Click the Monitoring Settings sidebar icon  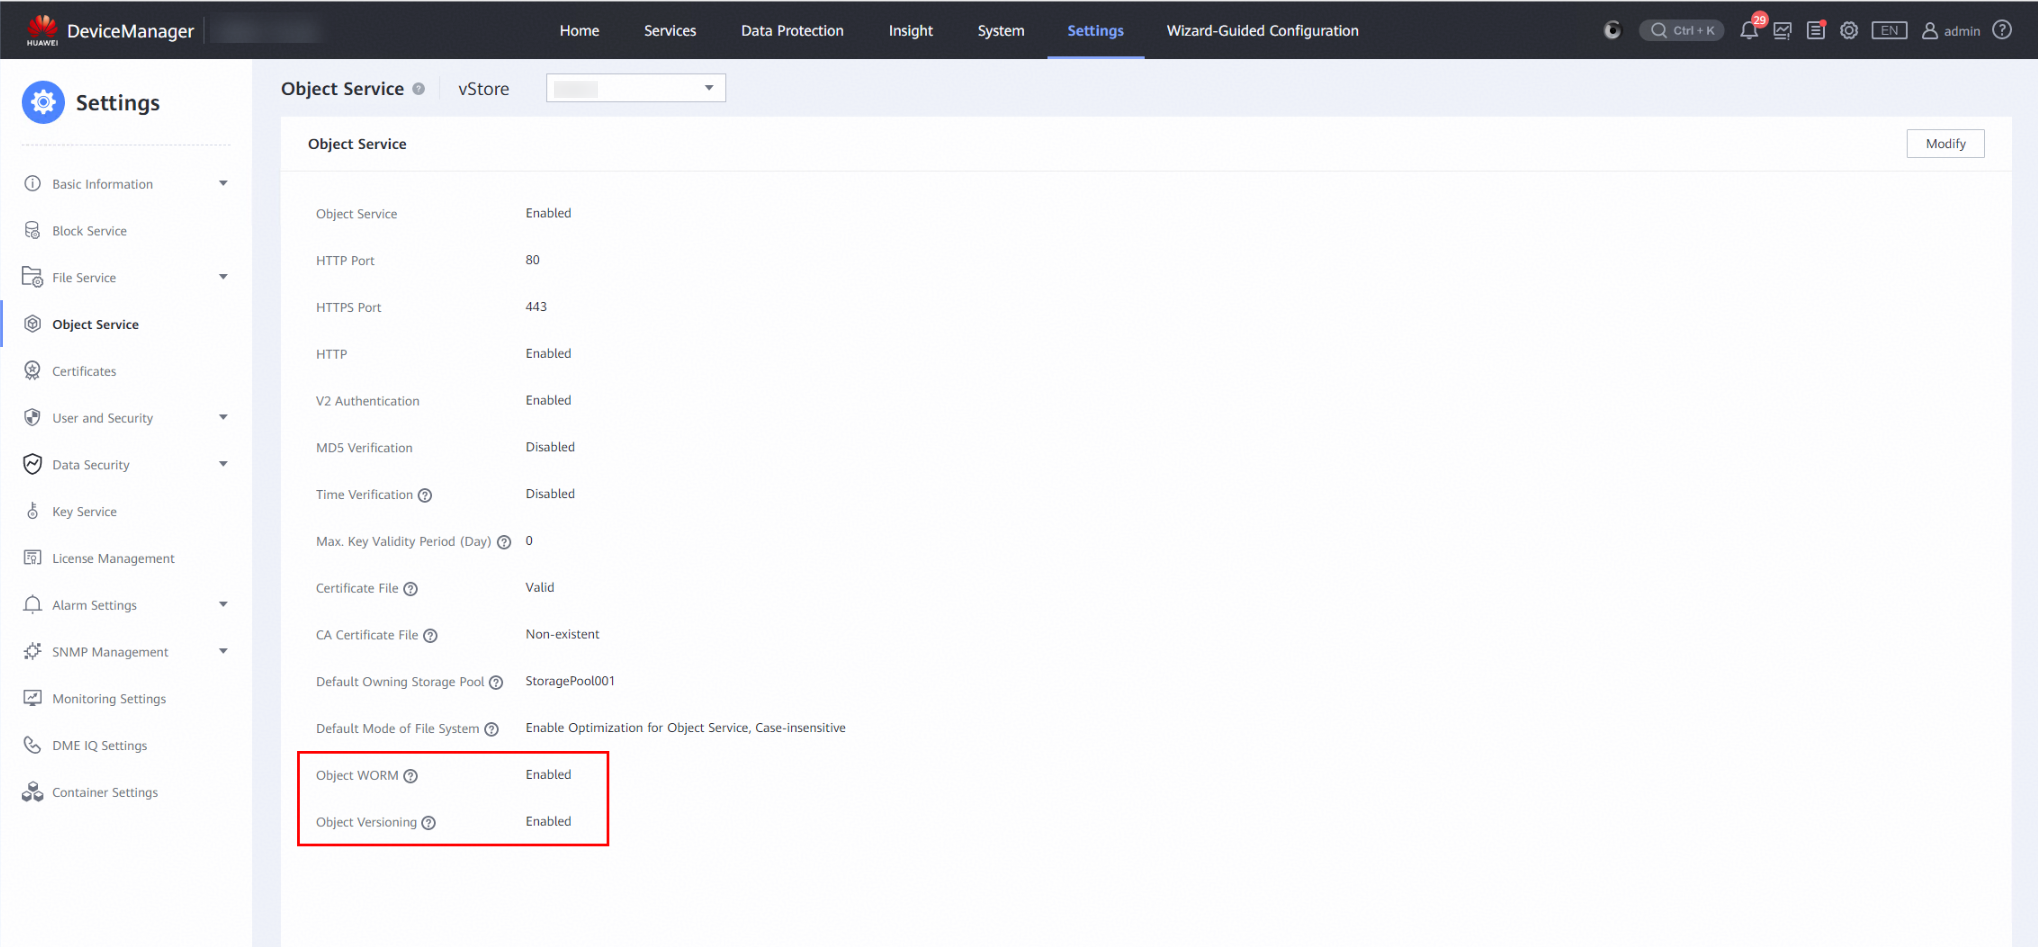click(32, 698)
